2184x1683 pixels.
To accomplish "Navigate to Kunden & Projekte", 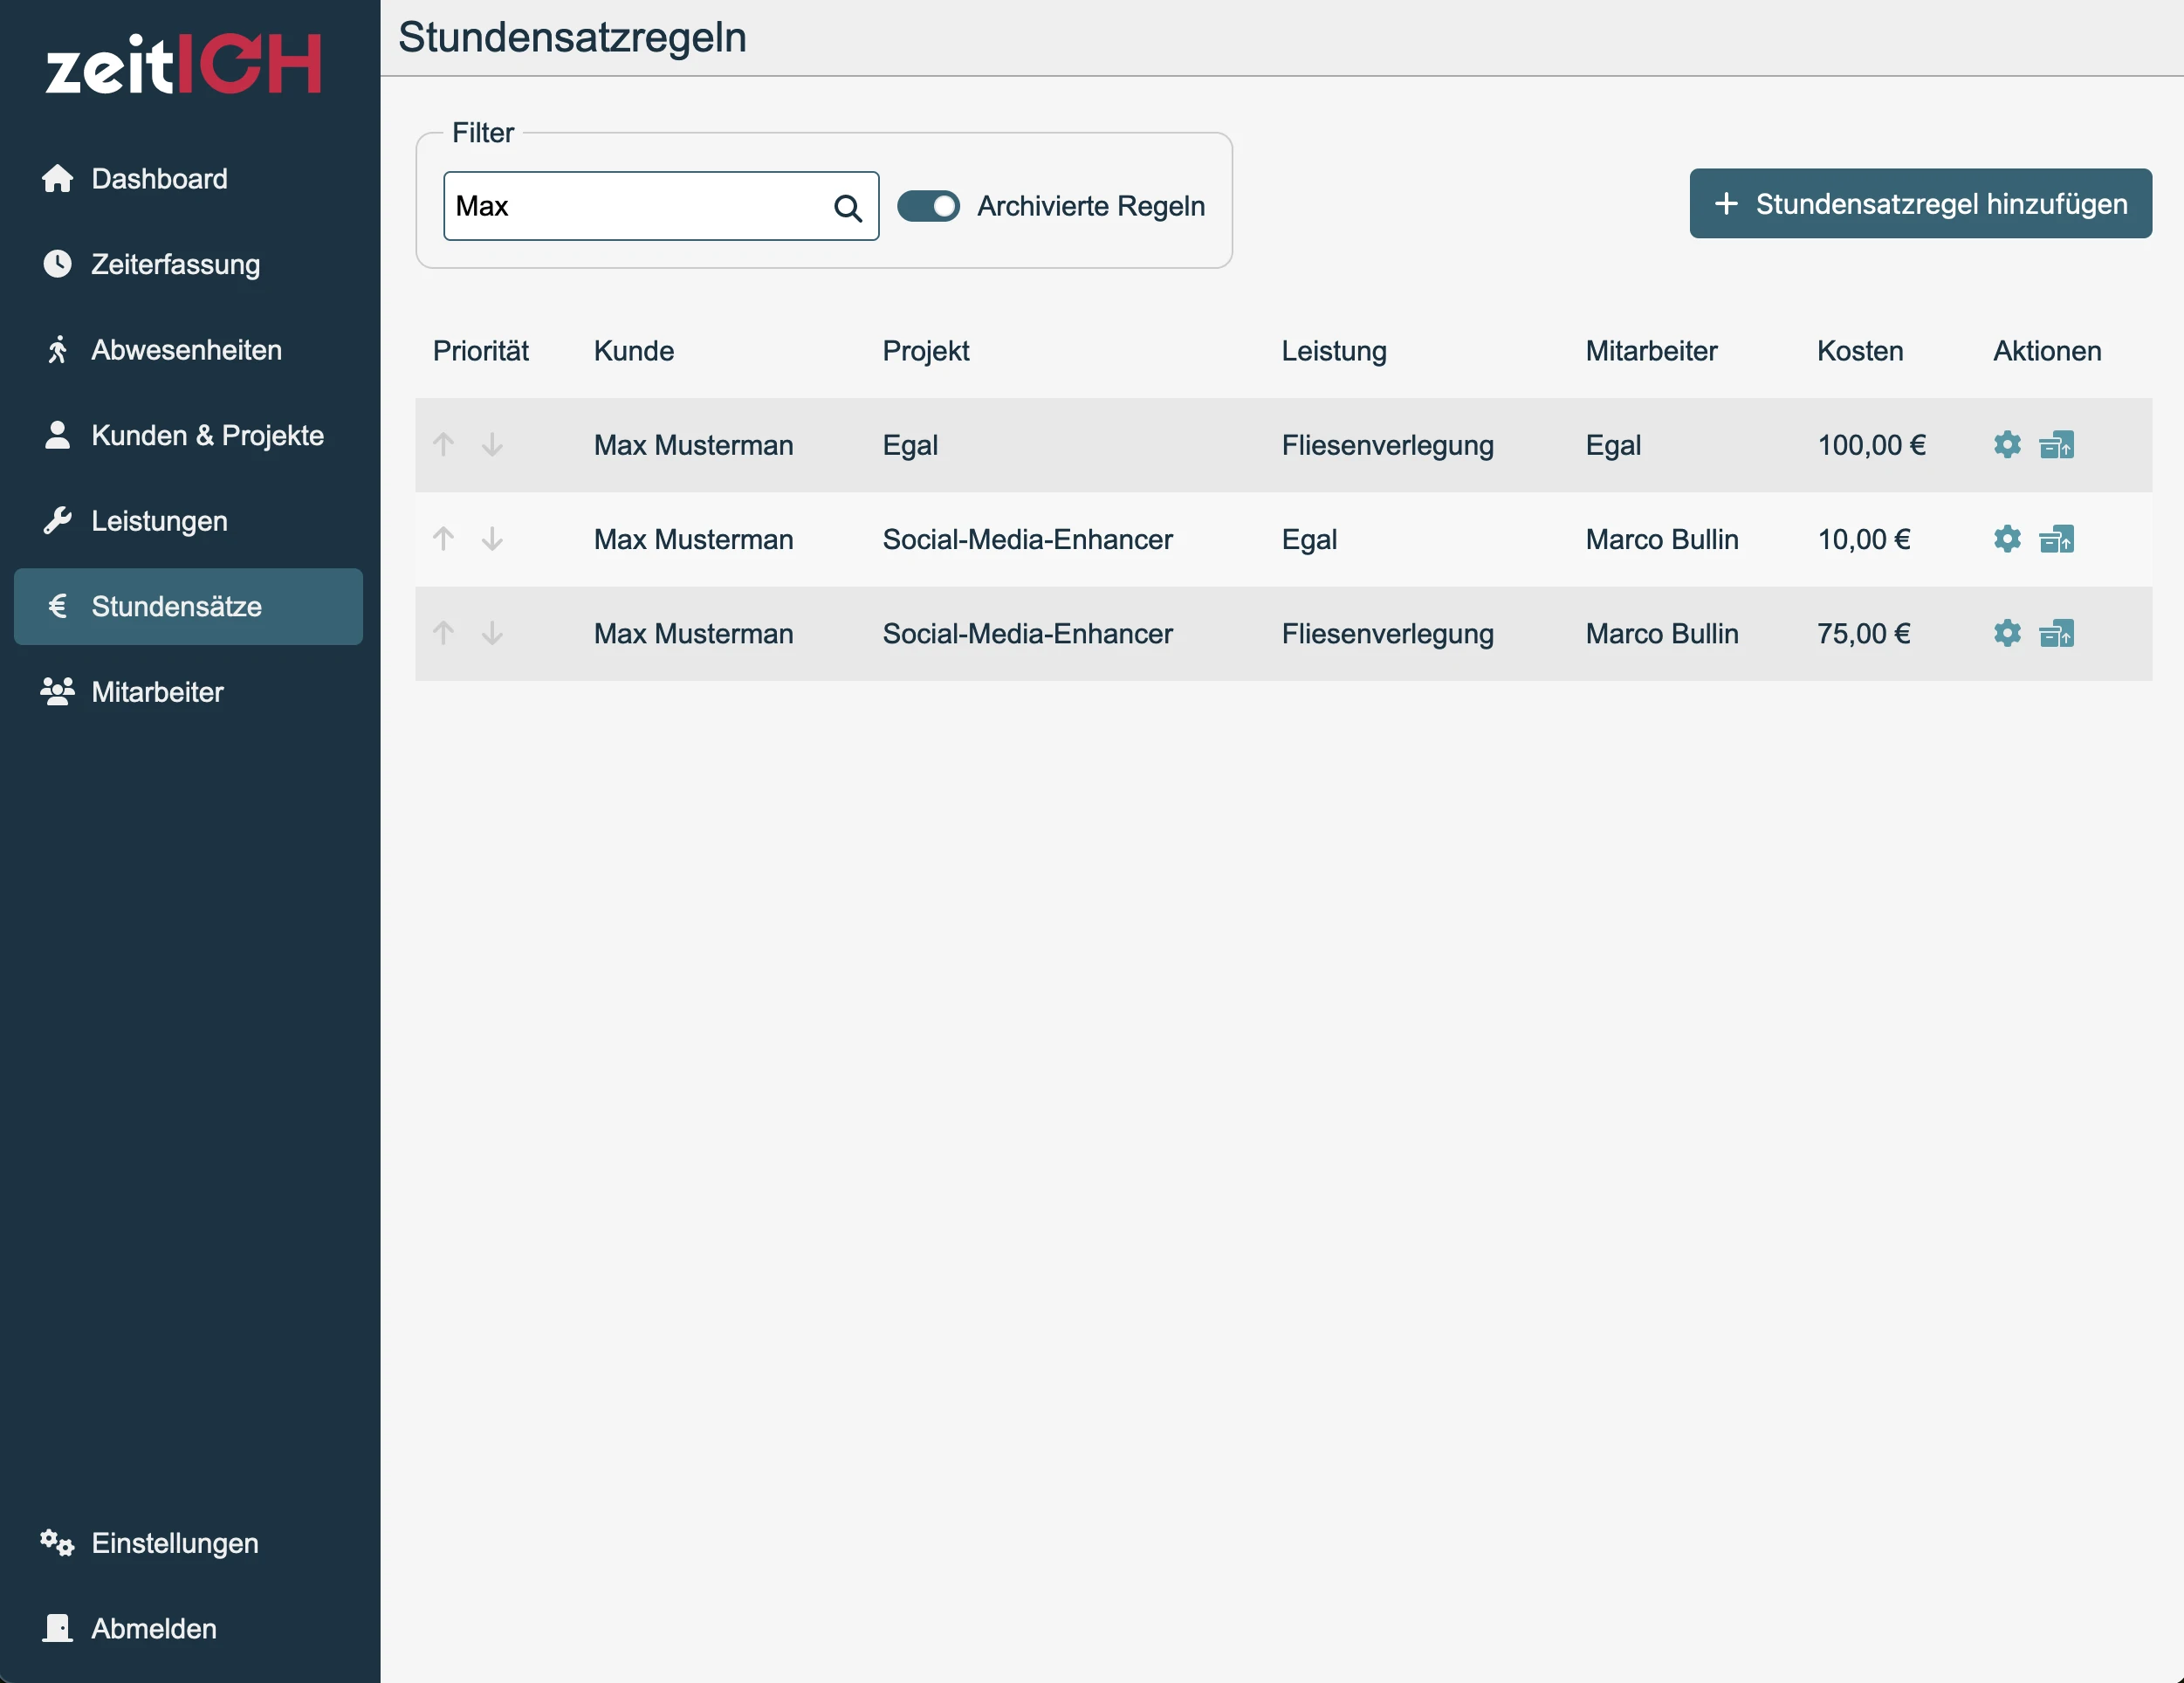I will click(x=188, y=435).
